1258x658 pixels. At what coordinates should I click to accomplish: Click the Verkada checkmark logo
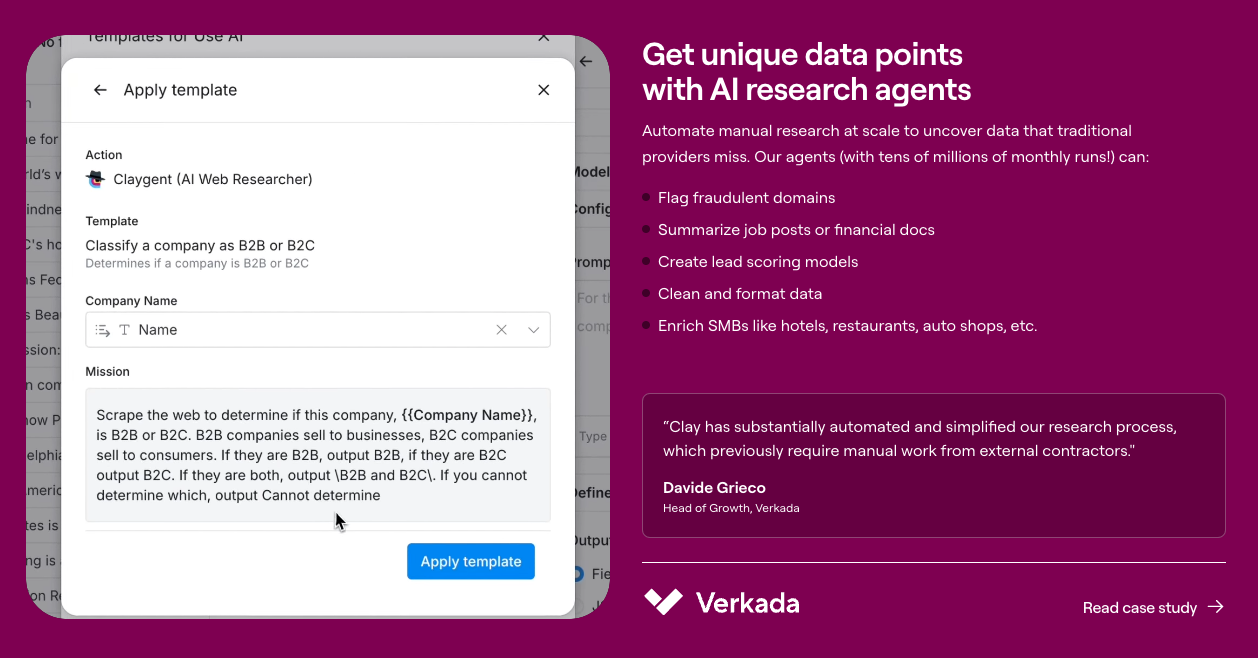tap(663, 602)
